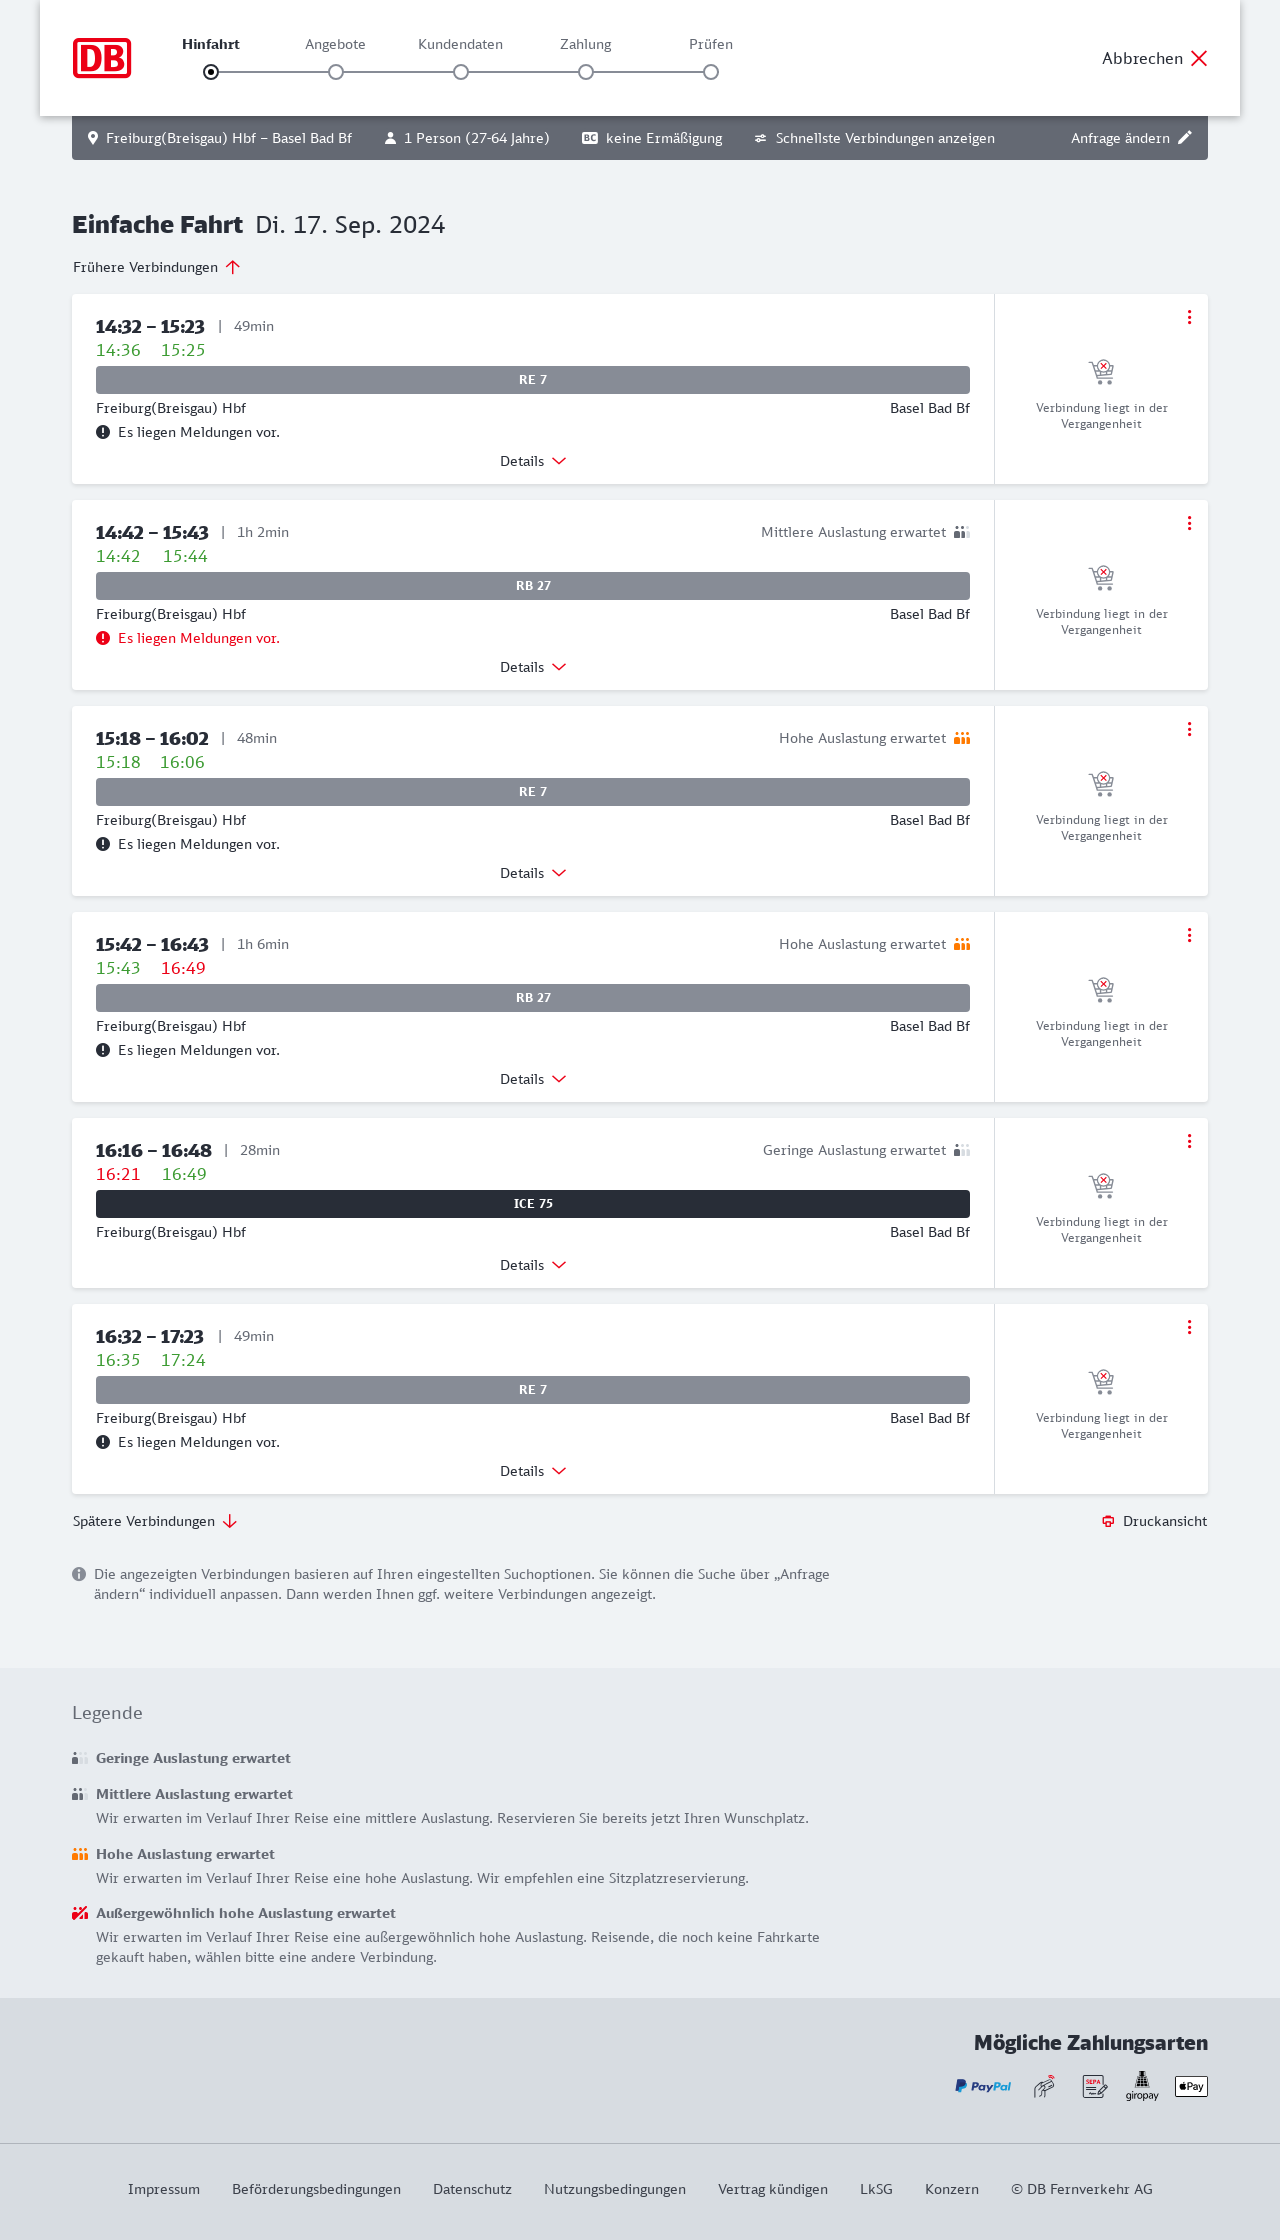Click the printer icon for Druckansicht
This screenshot has height=2240, width=1280.
click(x=1108, y=1521)
